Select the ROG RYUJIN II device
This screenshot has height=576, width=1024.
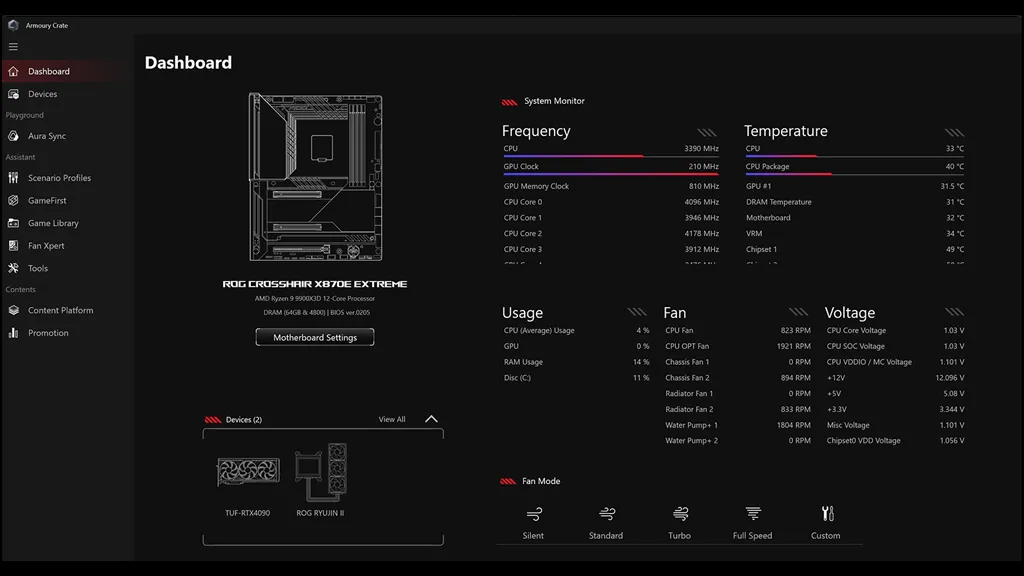tap(320, 473)
